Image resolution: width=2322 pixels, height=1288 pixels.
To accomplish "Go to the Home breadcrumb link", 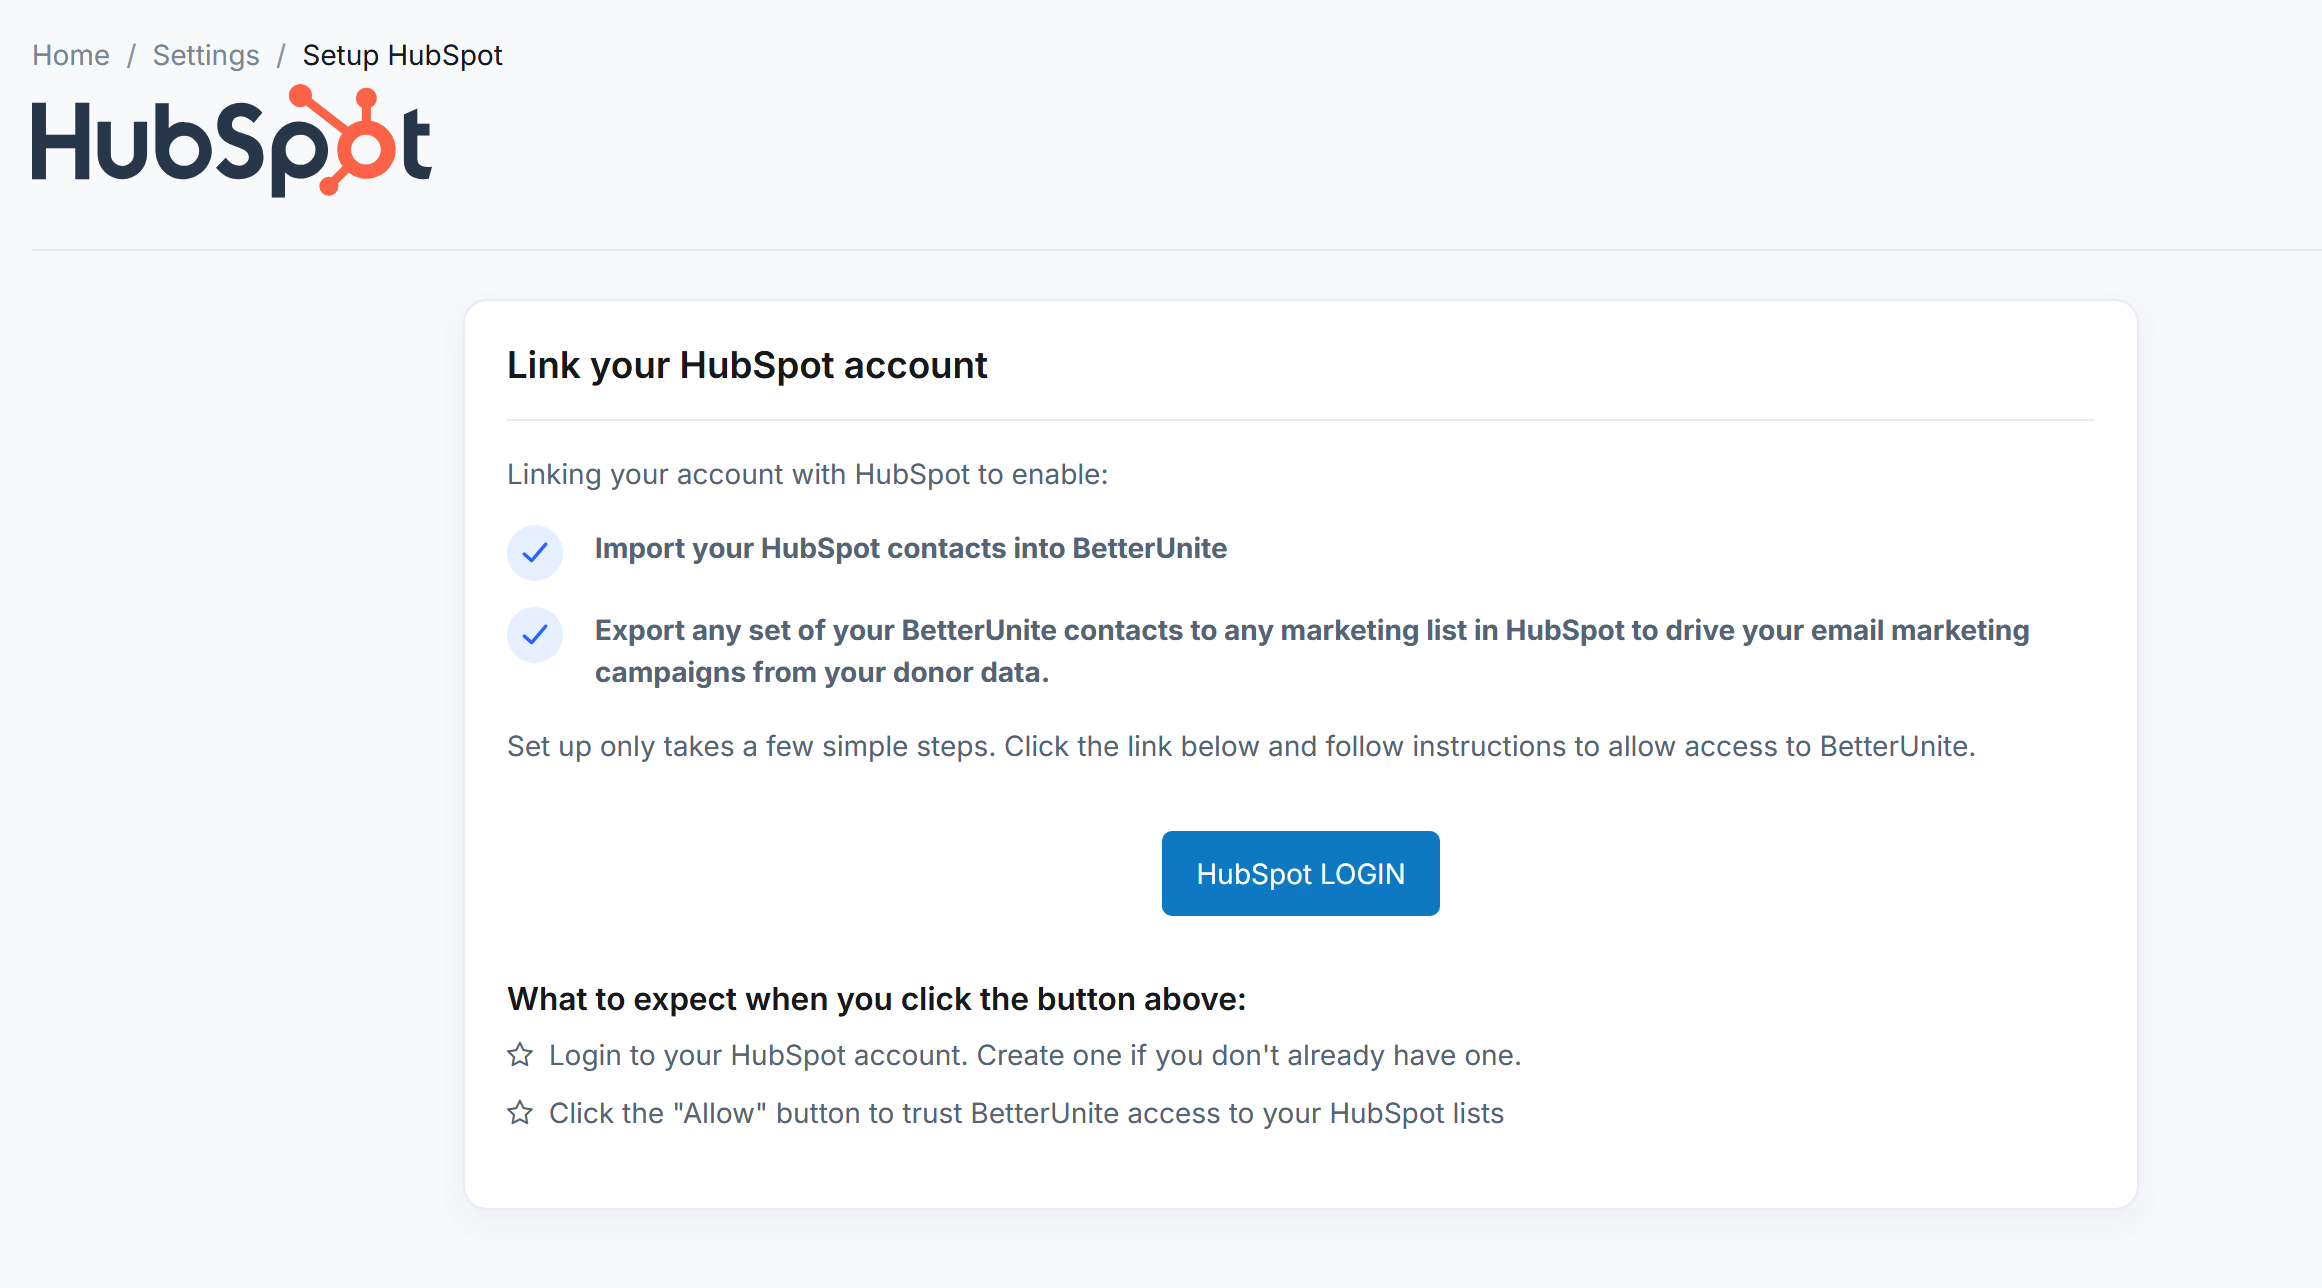I will (71, 55).
